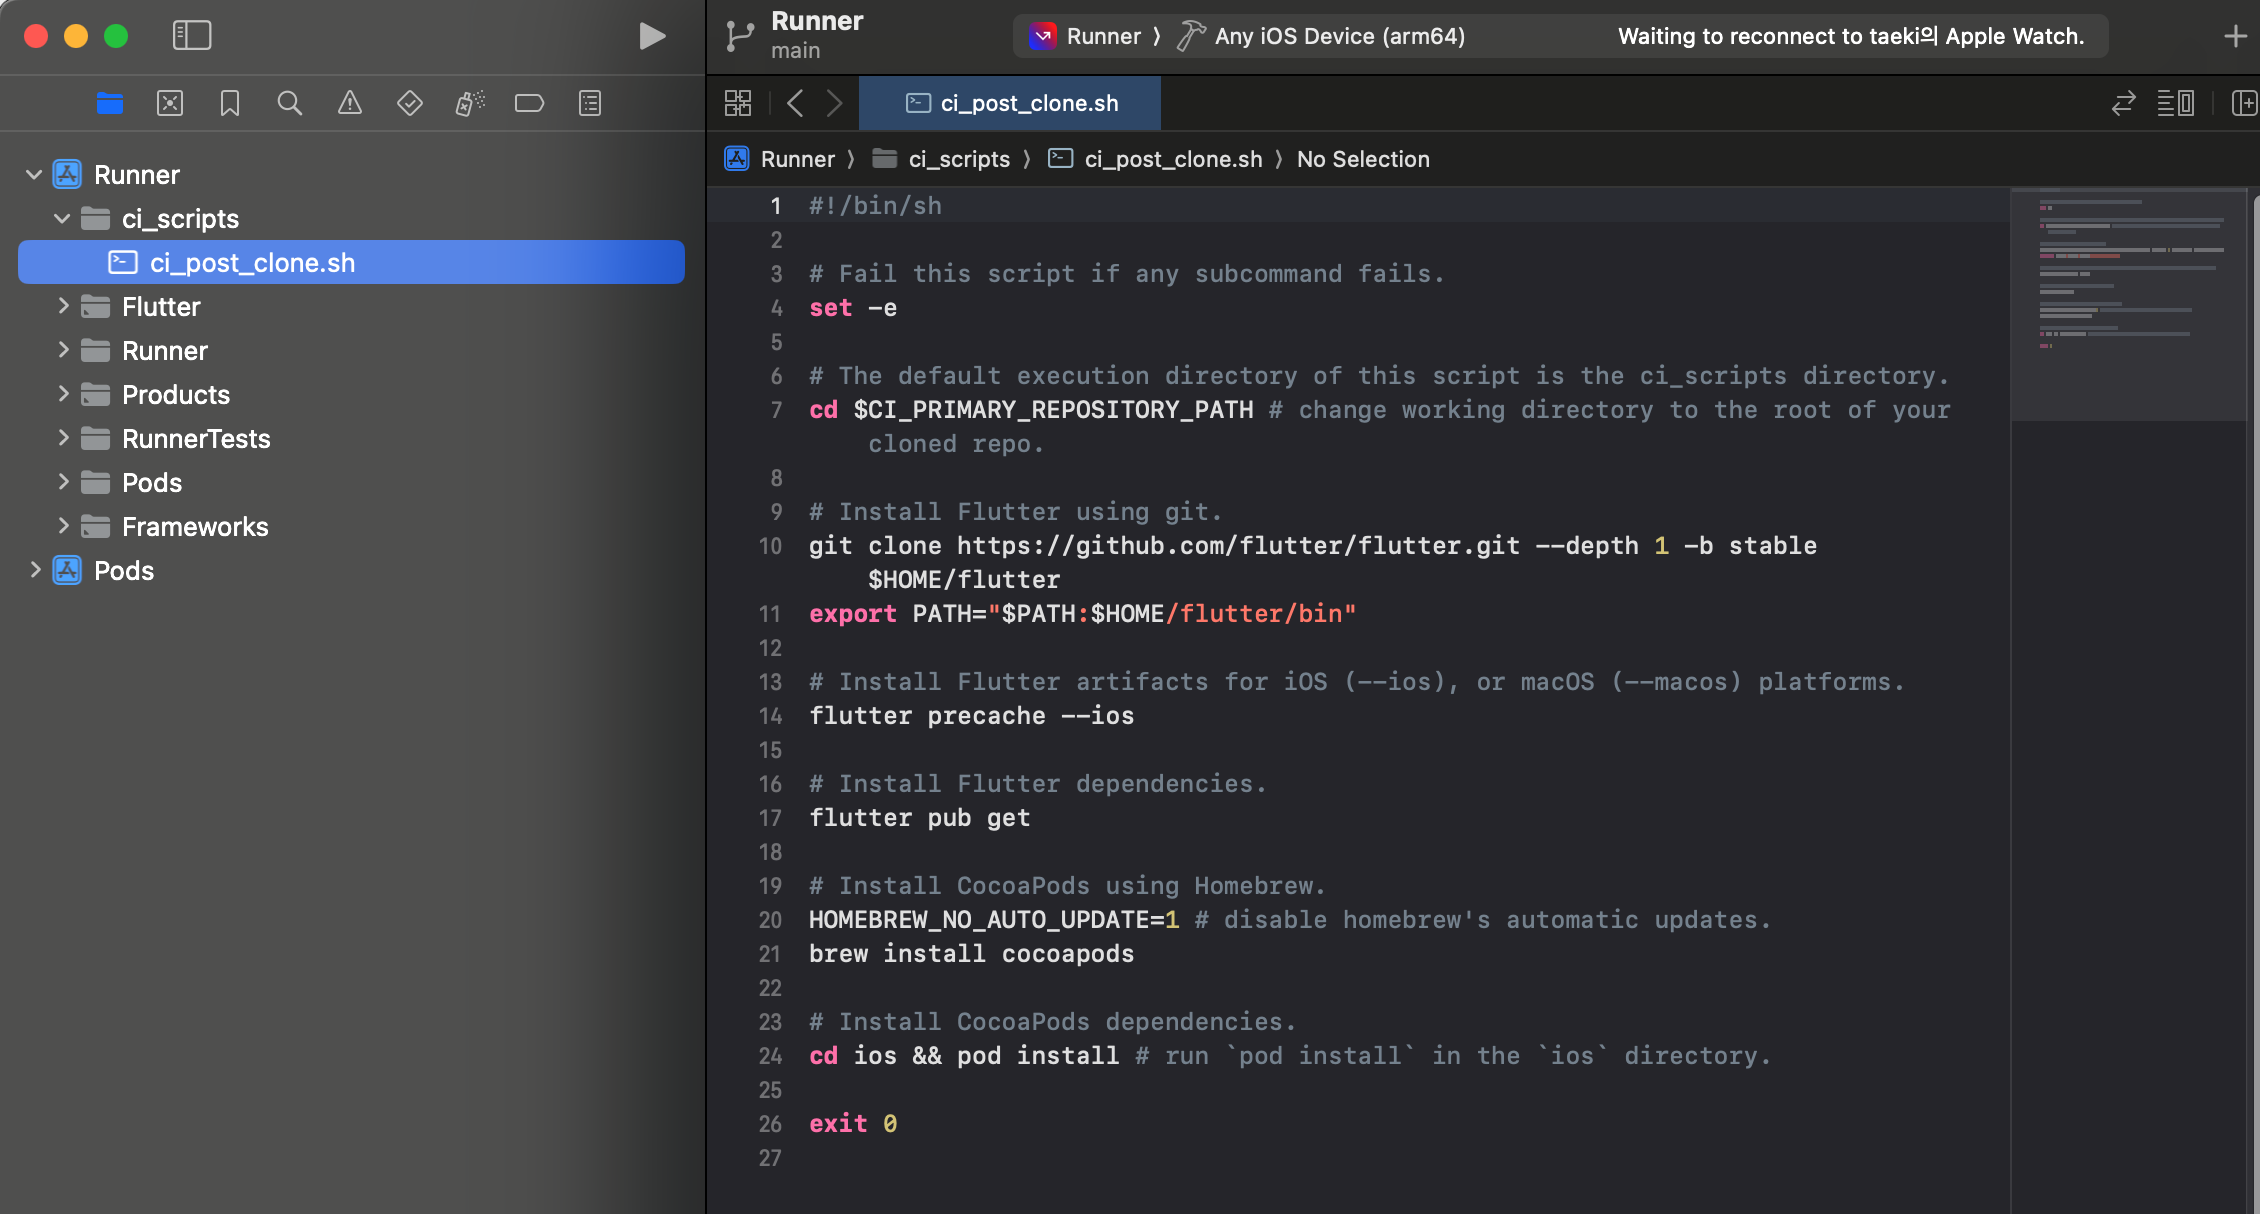This screenshot has width=2260, height=1214.
Task: Choose the Any iOS Device destination
Action: tap(1338, 36)
